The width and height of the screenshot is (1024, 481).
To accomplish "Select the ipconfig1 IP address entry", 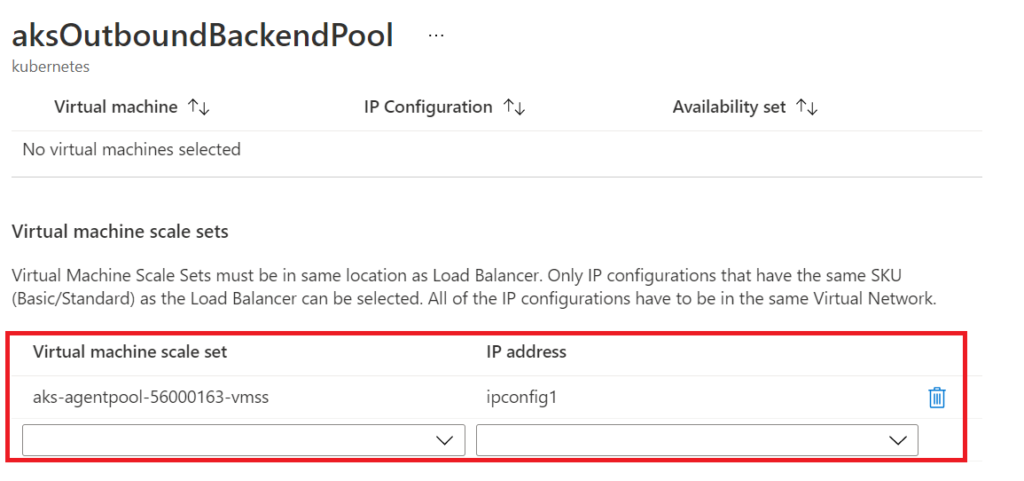I will coord(521,397).
